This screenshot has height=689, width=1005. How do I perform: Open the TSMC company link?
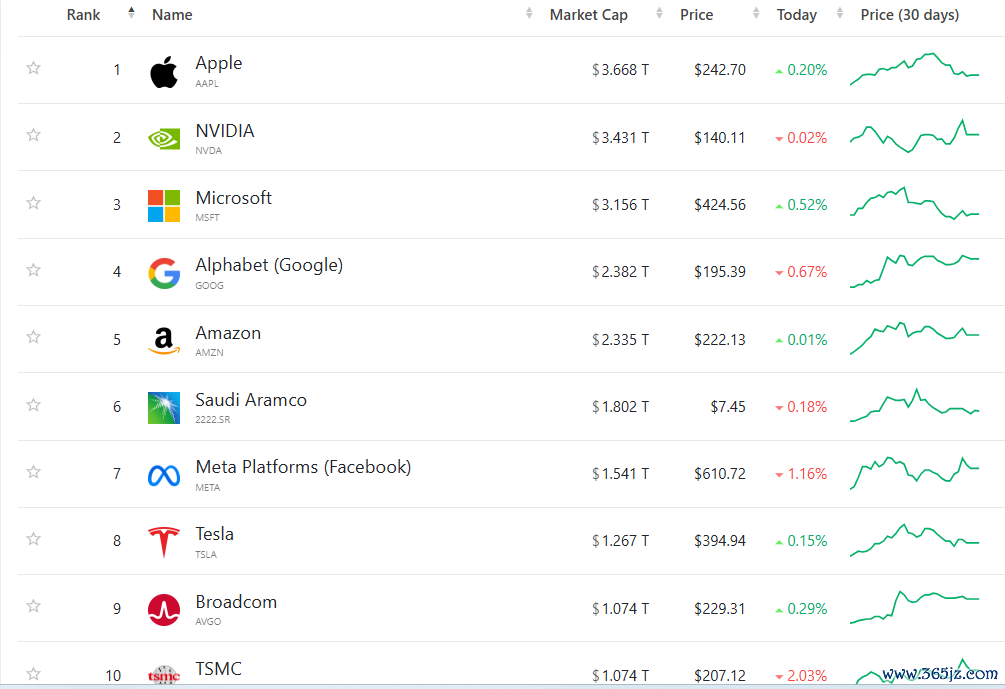(219, 668)
